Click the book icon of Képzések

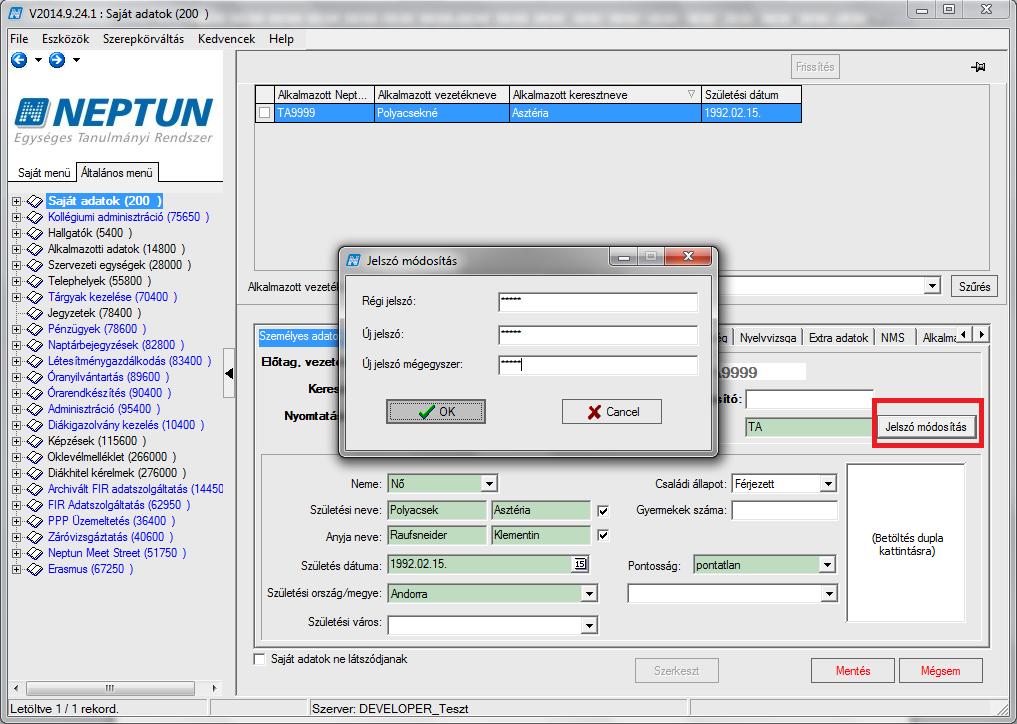[35, 441]
